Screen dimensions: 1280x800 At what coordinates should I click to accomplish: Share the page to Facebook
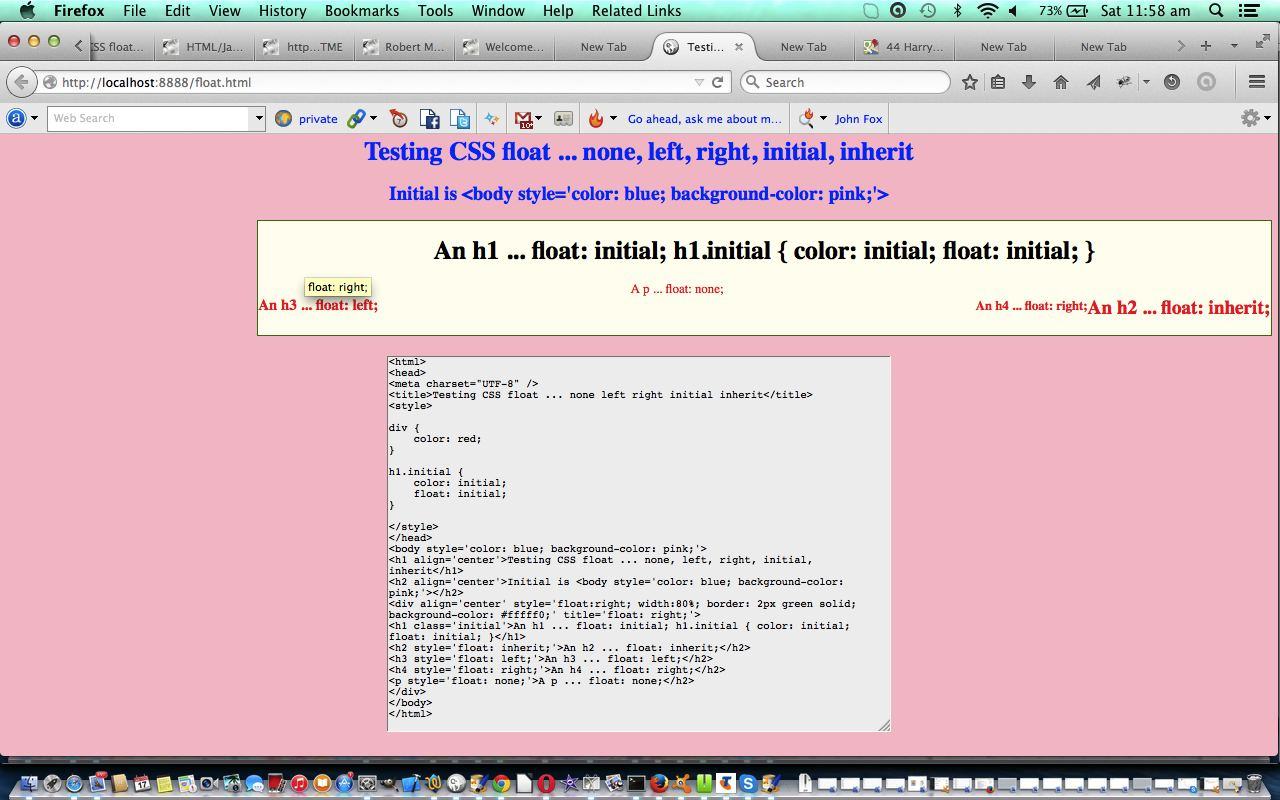click(429, 118)
